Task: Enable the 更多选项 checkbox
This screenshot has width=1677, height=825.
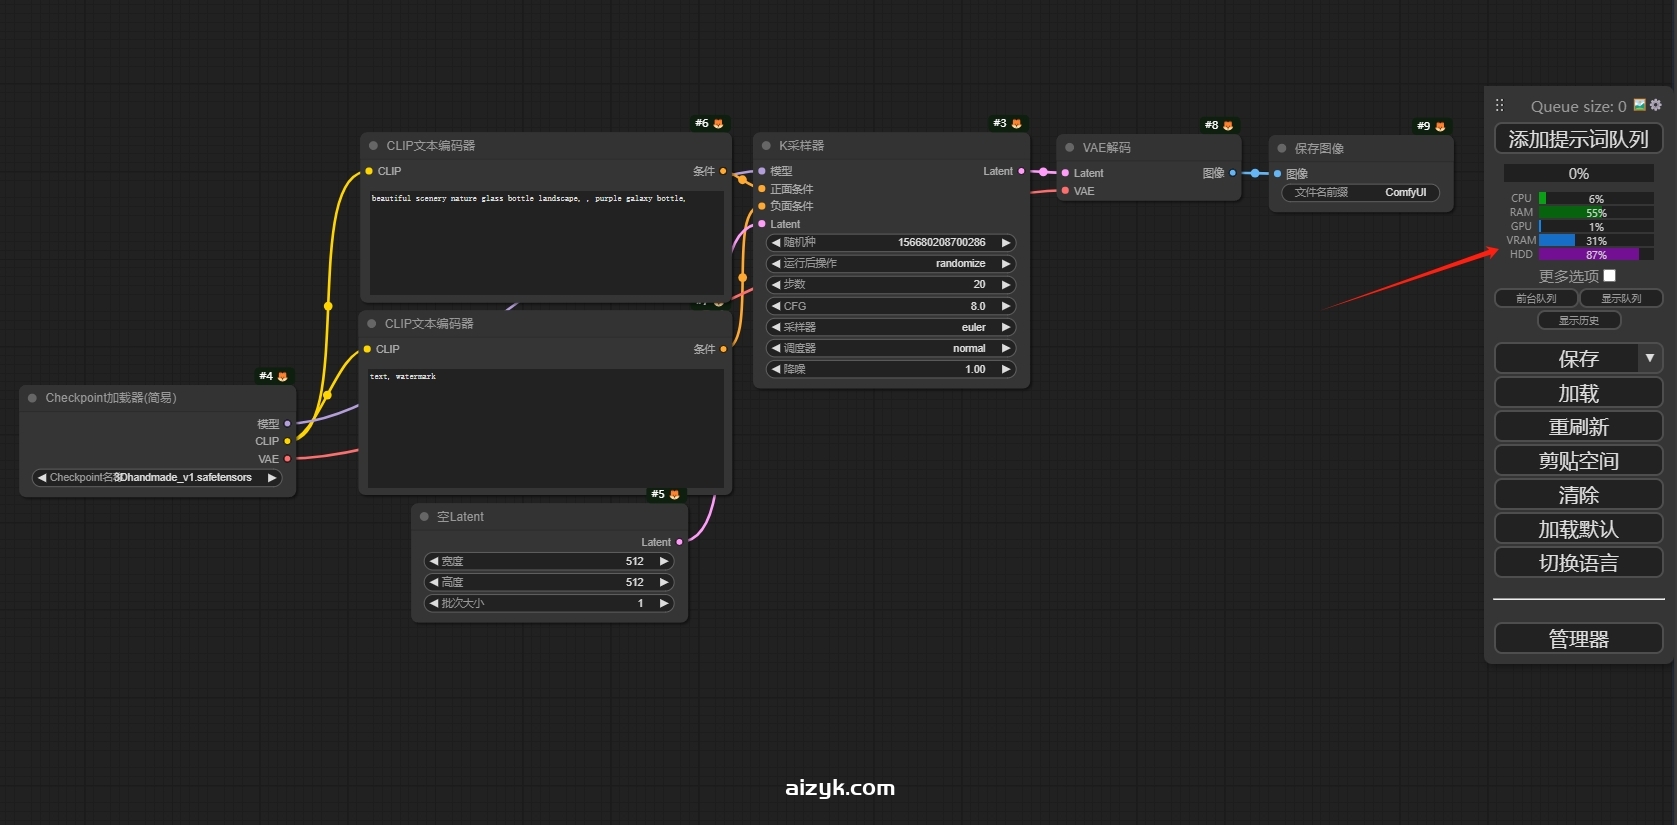Action: point(1609,276)
